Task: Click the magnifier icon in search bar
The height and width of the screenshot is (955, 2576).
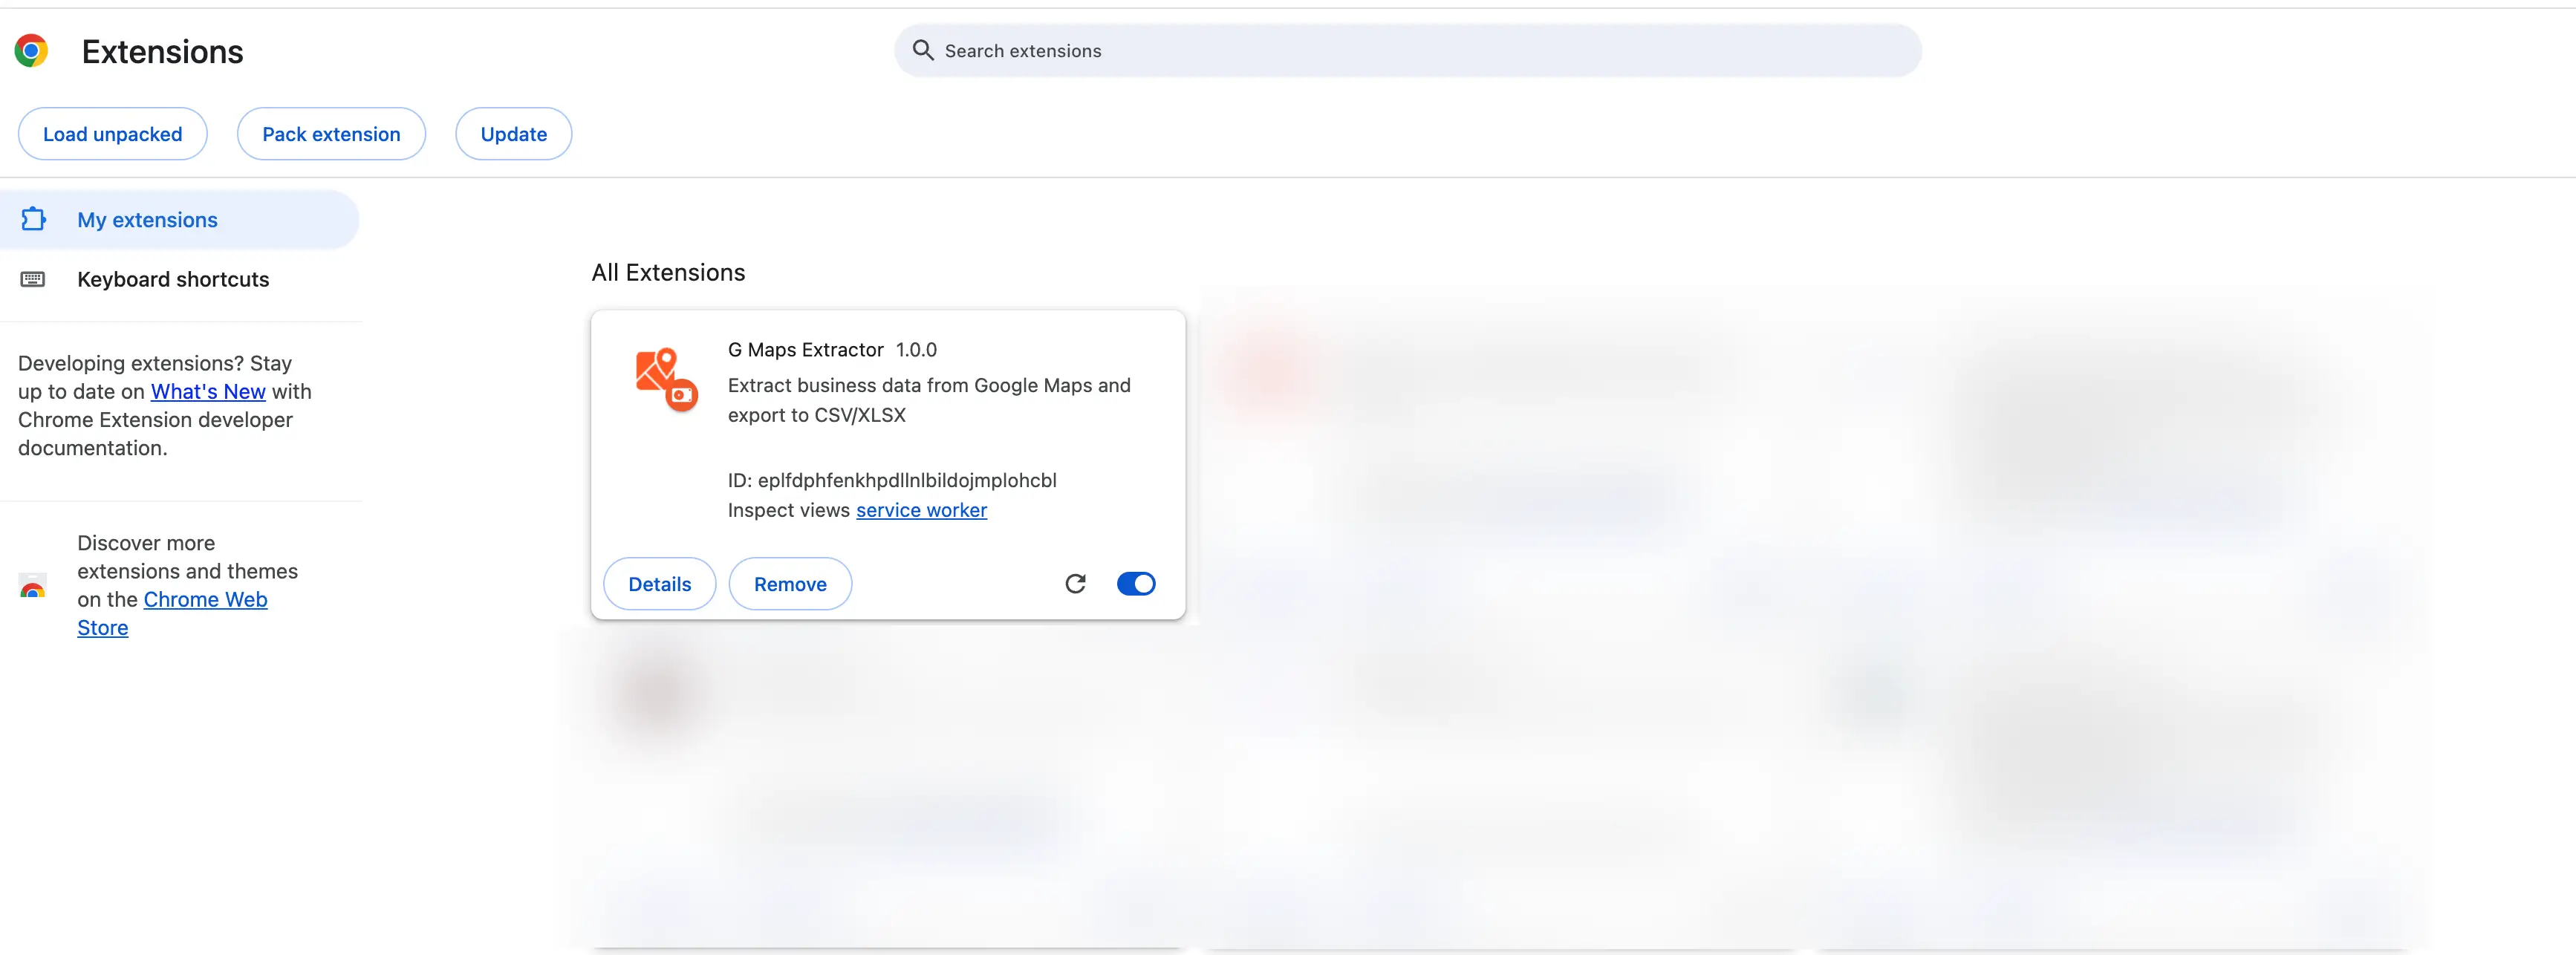Action: (922, 51)
